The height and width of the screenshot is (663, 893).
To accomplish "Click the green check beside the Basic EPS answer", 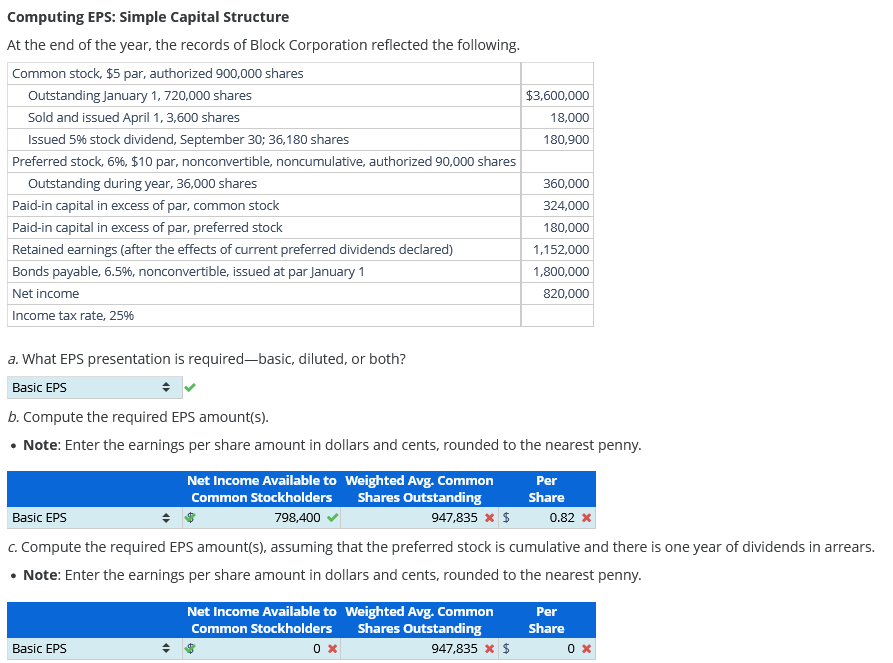I will tap(190, 387).
